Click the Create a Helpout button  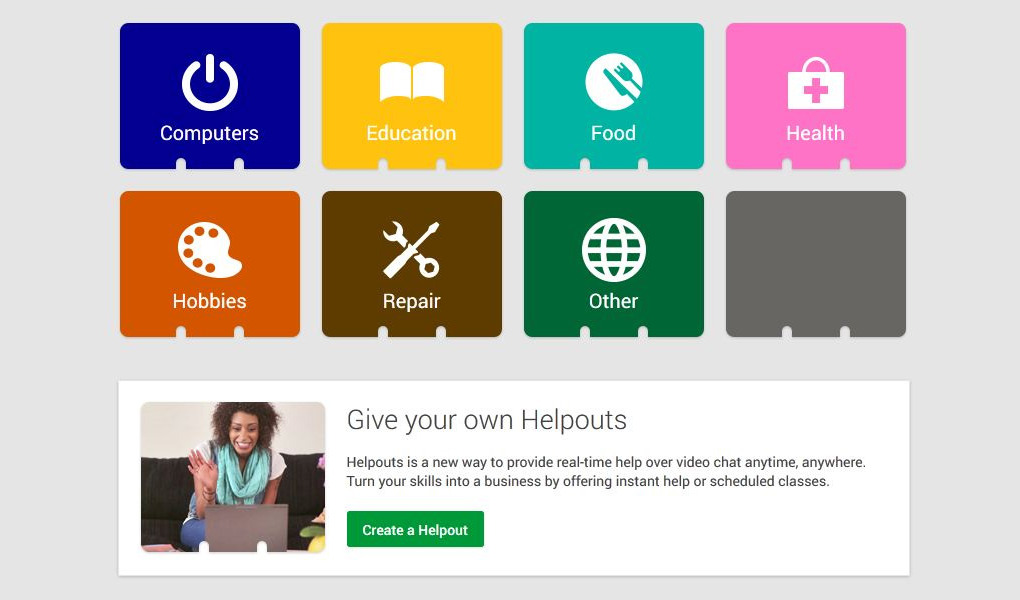point(415,529)
